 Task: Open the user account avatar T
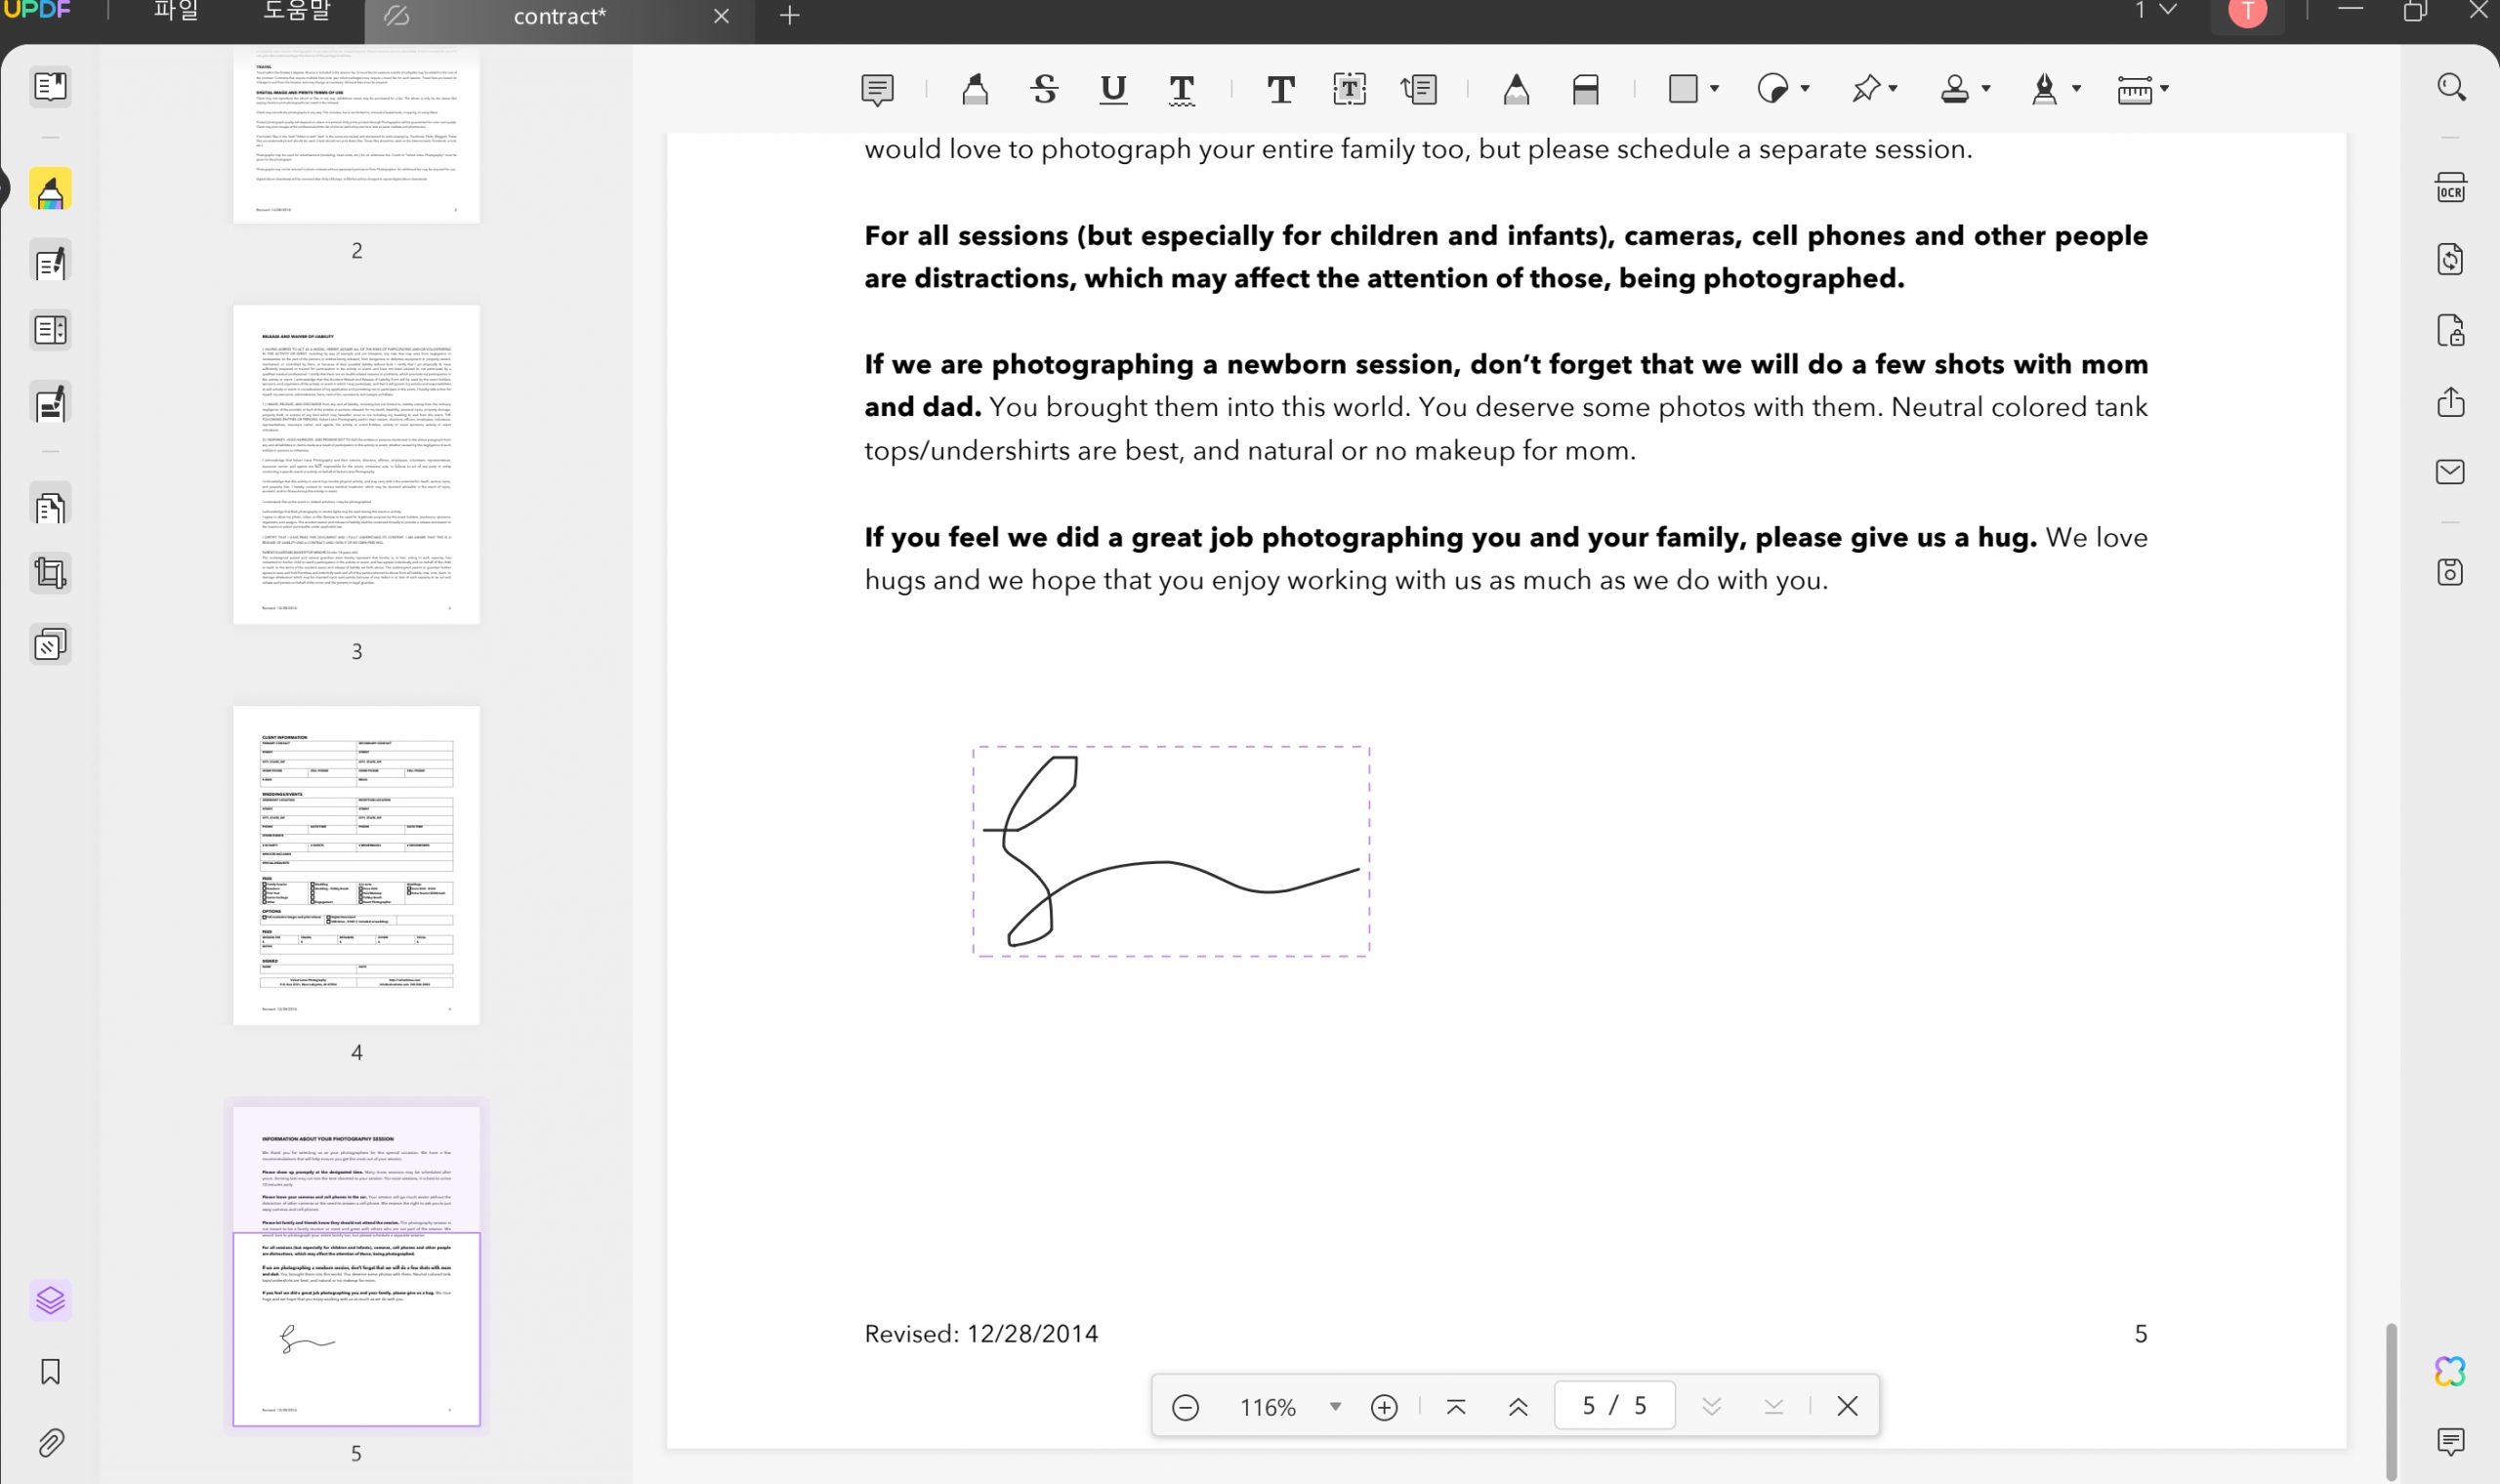pos(2247,12)
